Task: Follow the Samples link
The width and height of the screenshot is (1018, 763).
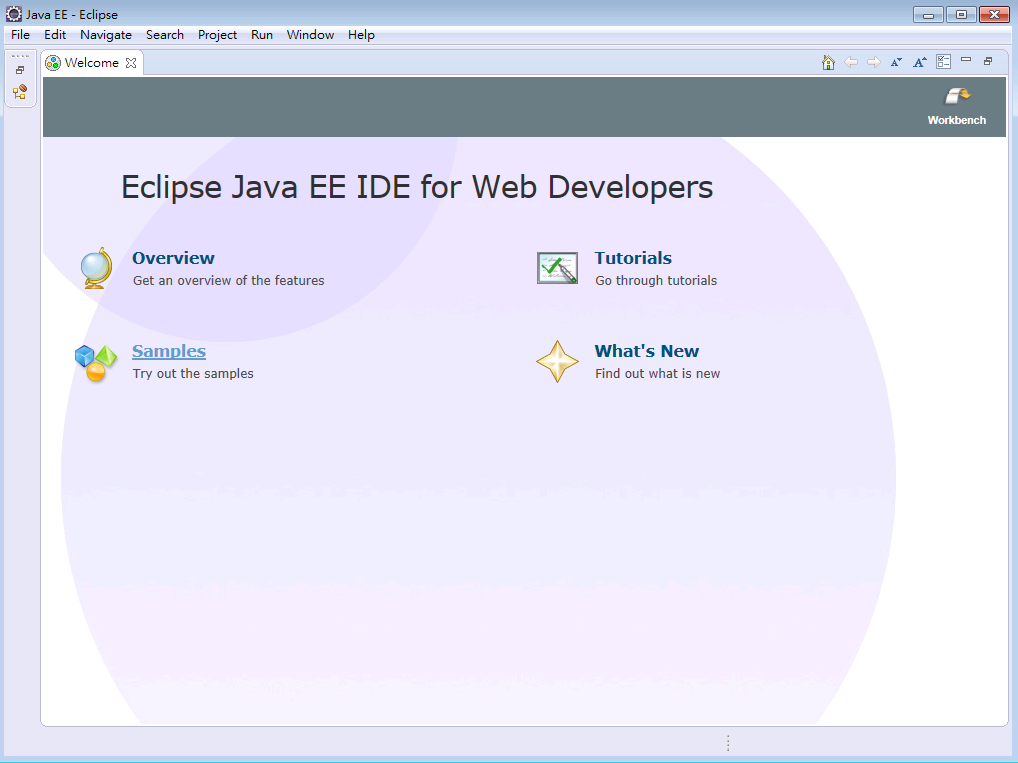Action: point(169,351)
